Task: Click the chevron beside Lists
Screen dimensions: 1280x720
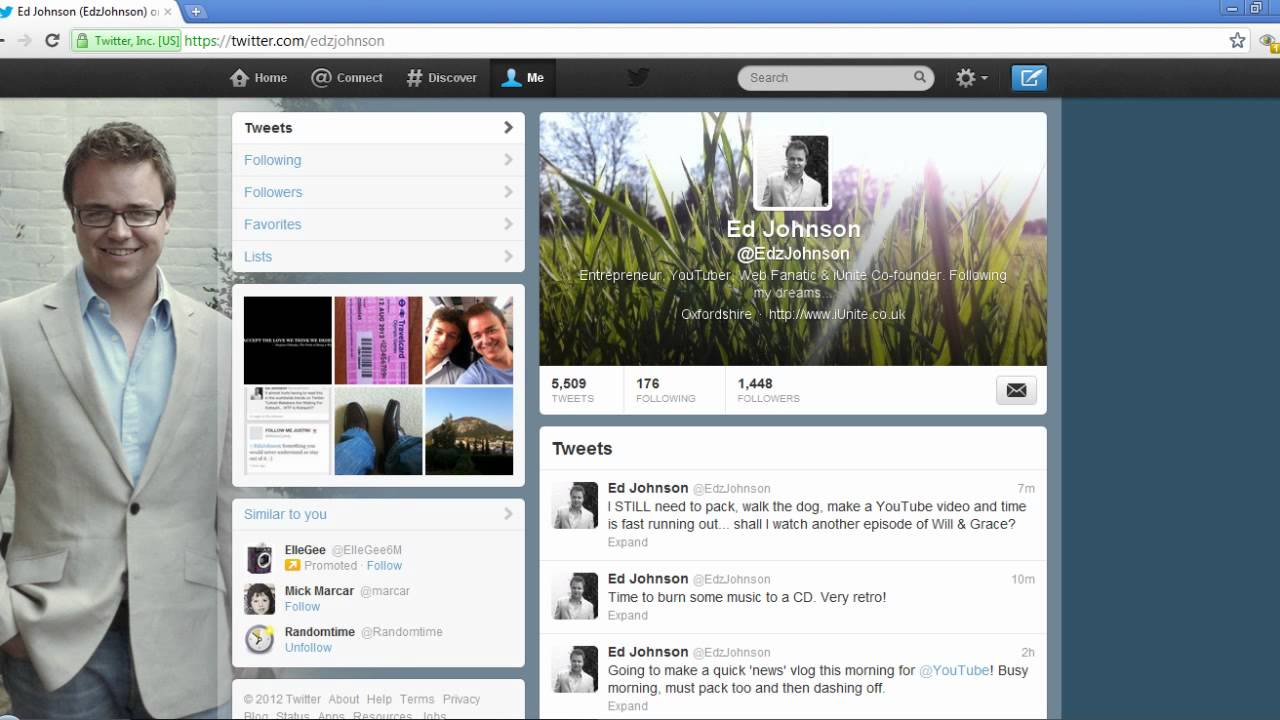Action: click(x=508, y=256)
